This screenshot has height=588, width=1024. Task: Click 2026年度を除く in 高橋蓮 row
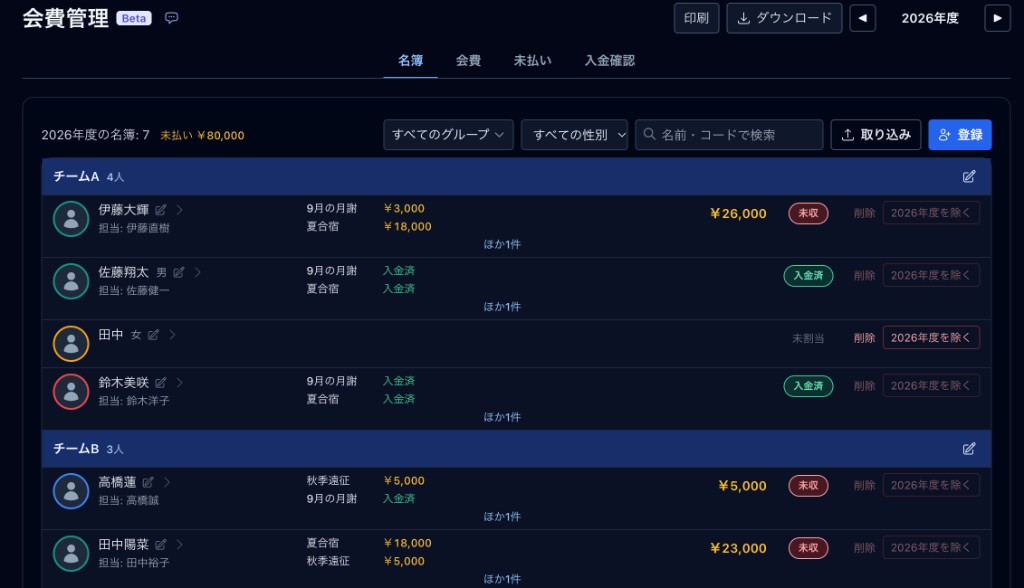point(931,485)
